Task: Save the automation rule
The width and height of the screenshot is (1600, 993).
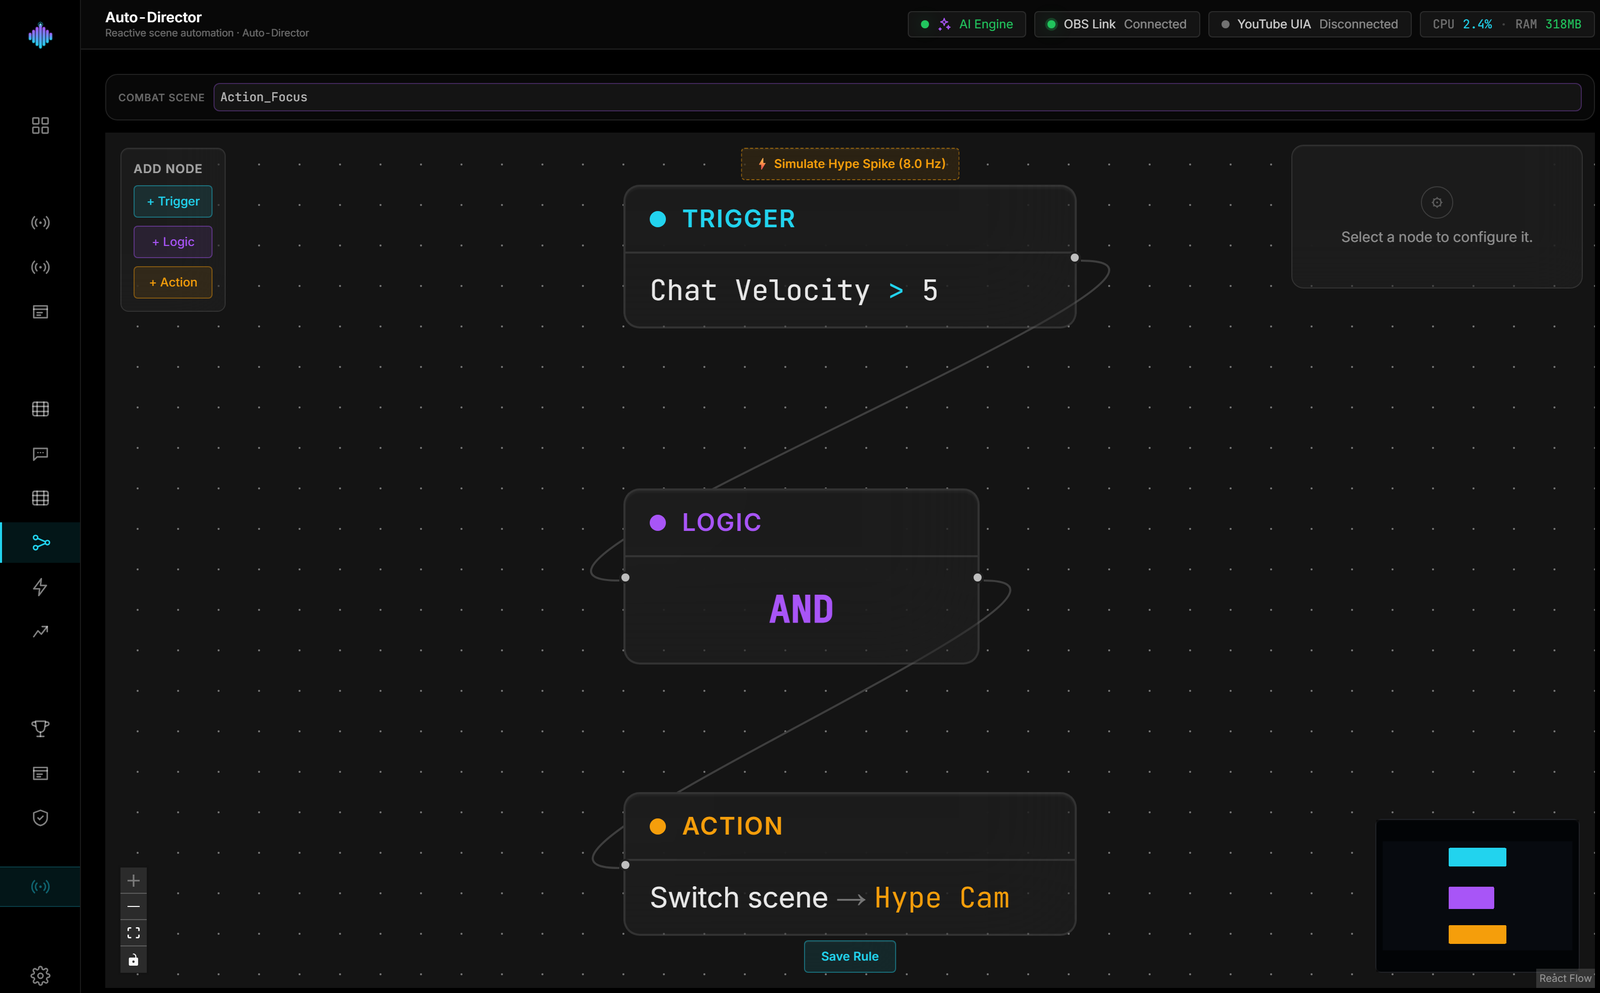Action: [850, 957]
